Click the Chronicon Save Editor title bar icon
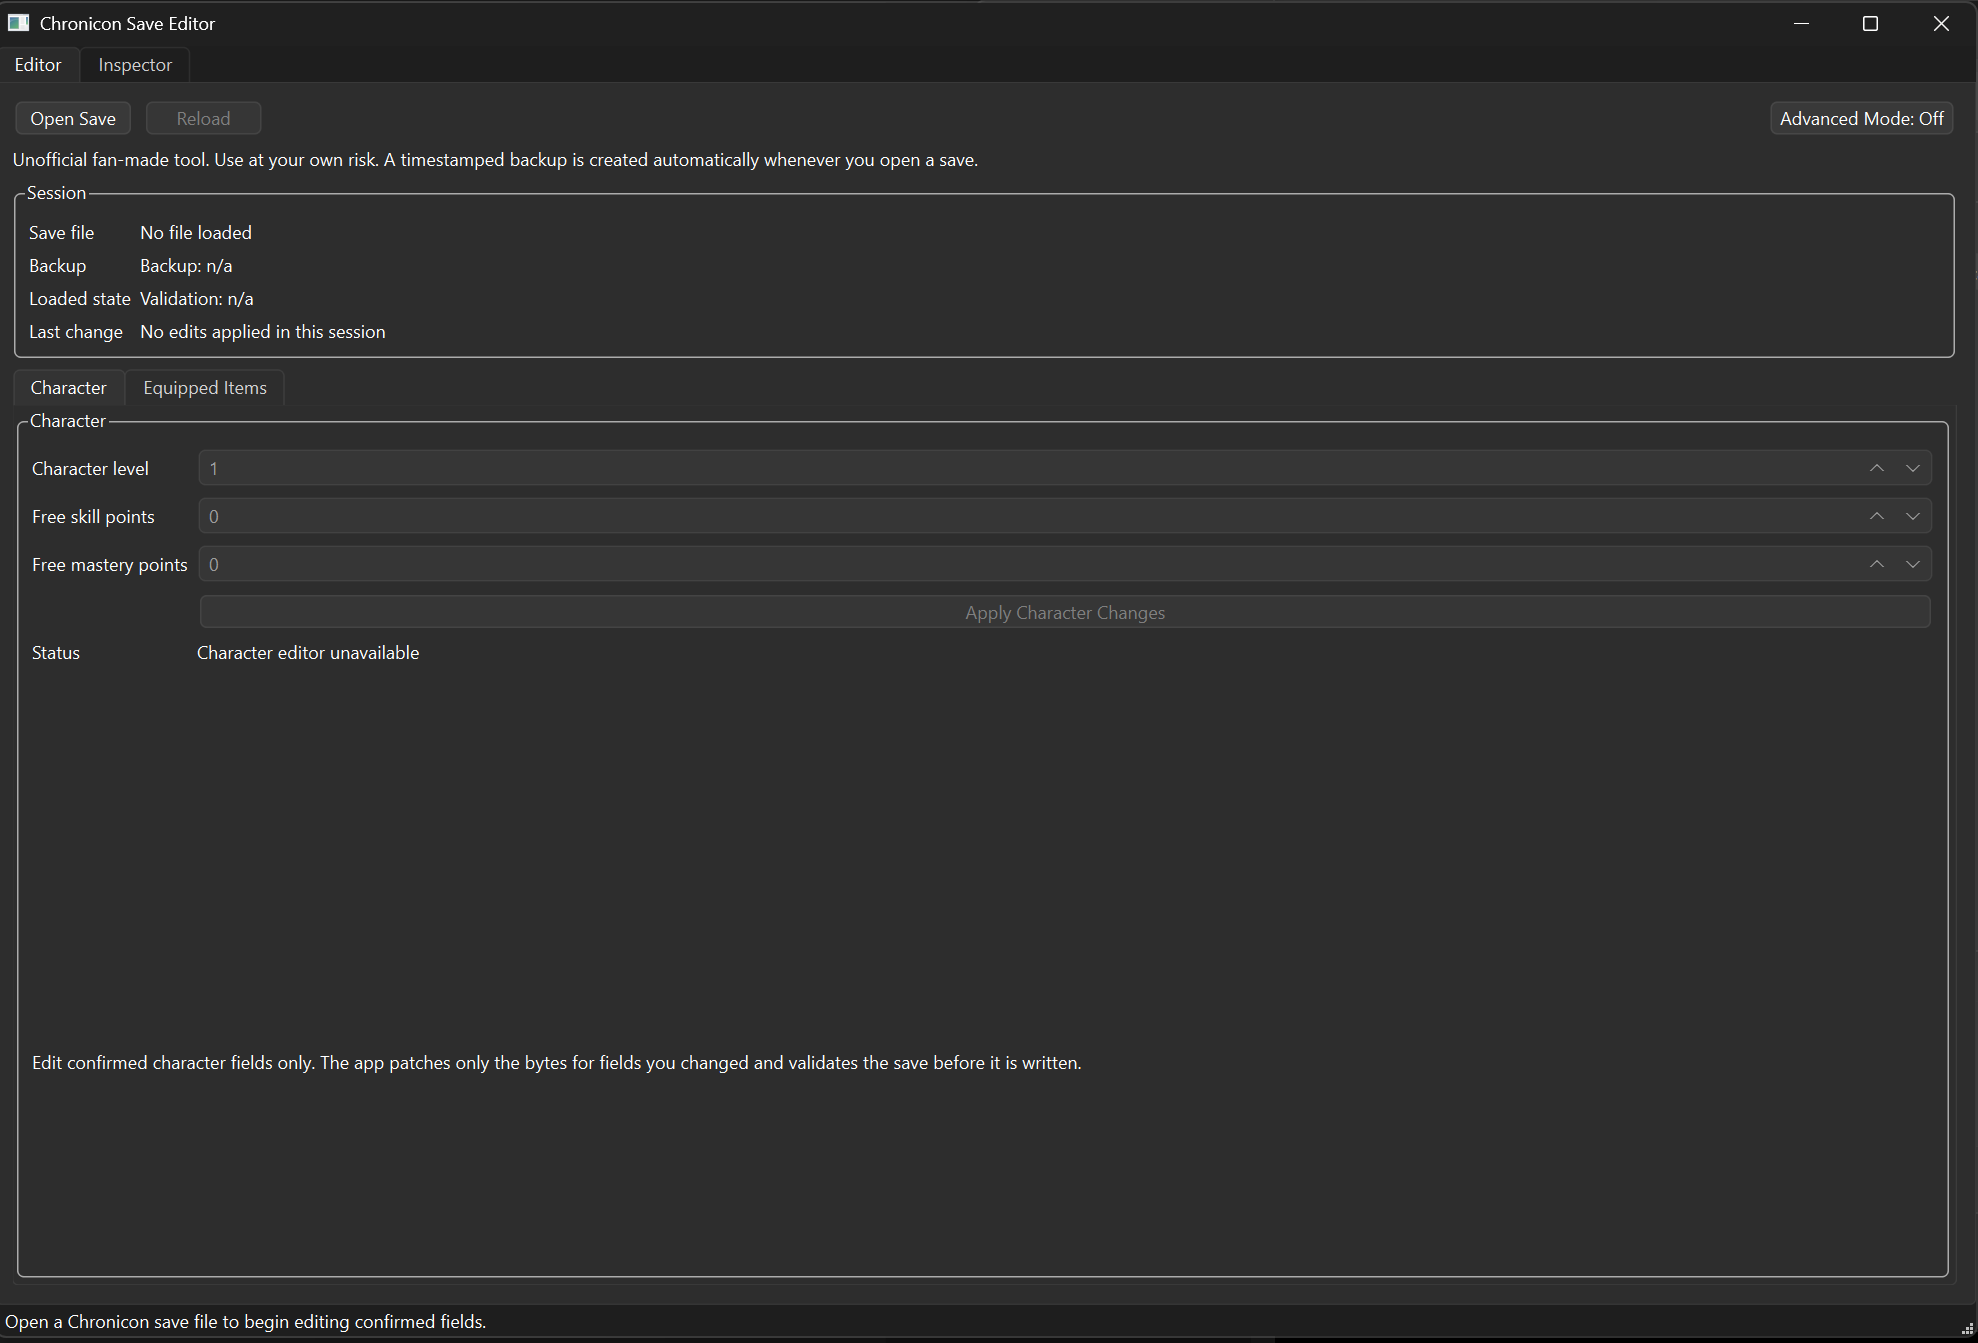The image size is (1978, 1343). pyautogui.click(x=18, y=23)
